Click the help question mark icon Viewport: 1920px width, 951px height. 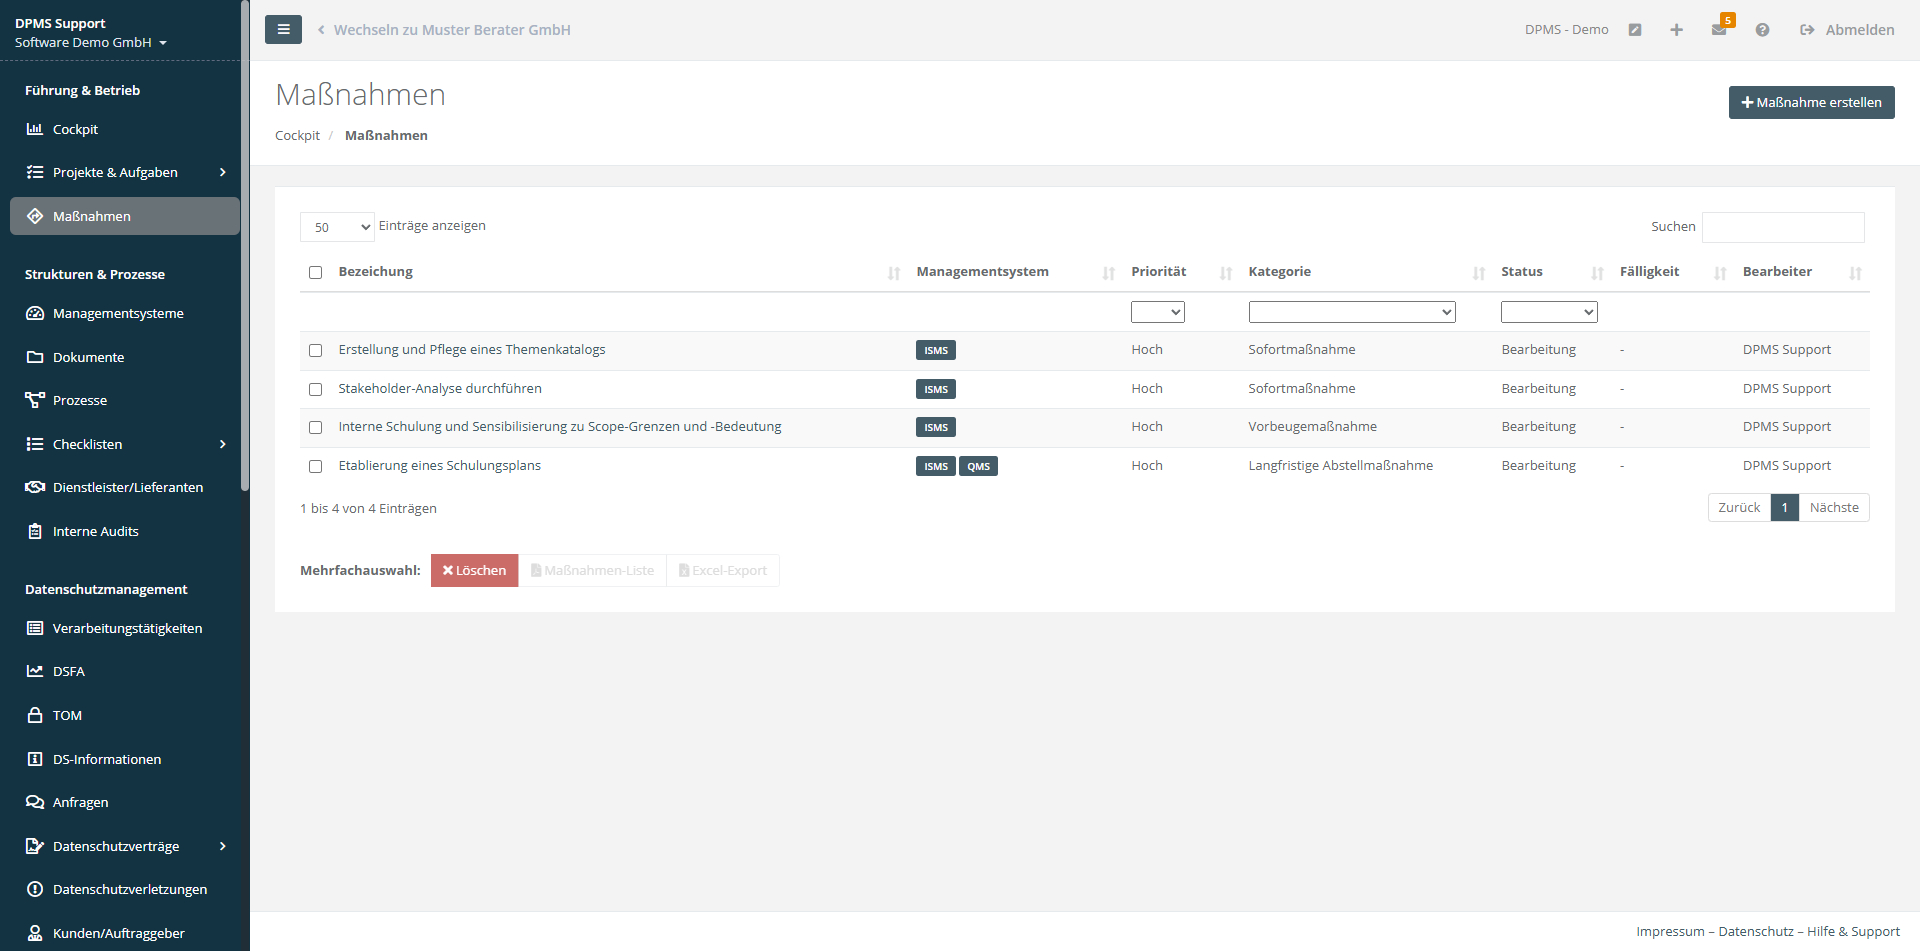click(x=1762, y=30)
